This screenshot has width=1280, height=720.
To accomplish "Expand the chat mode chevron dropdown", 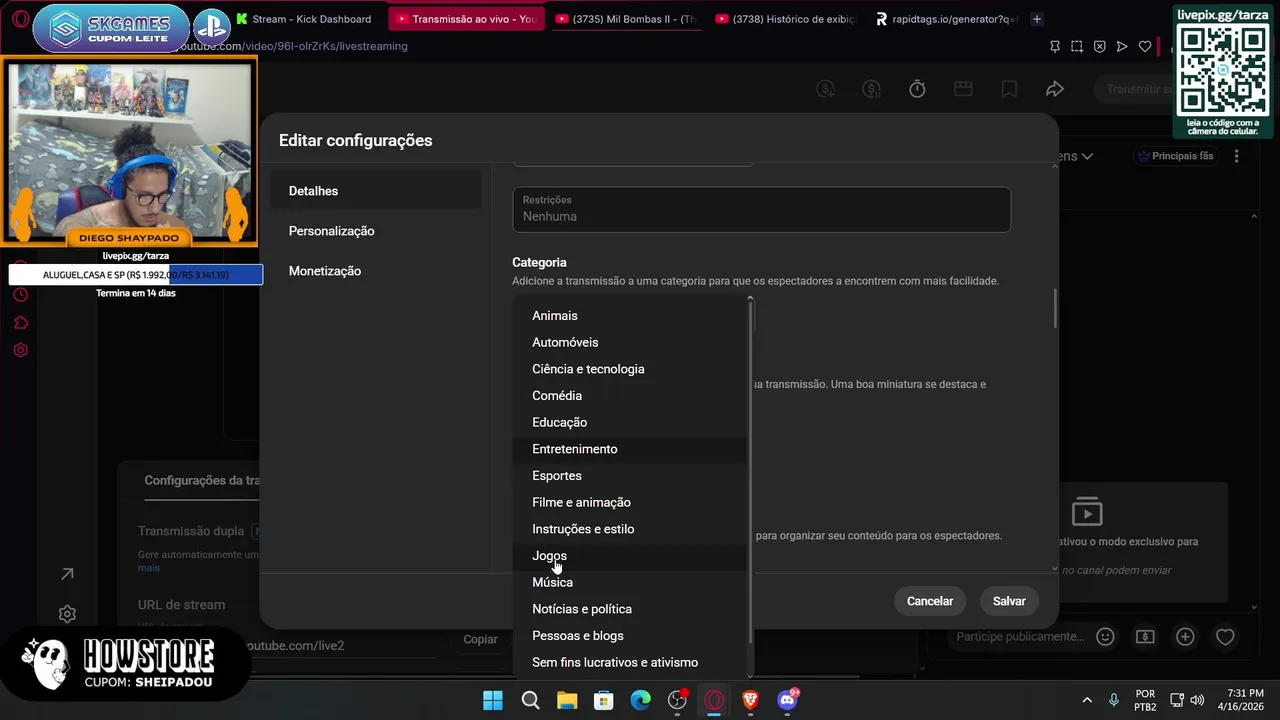I will (x=1087, y=156).
